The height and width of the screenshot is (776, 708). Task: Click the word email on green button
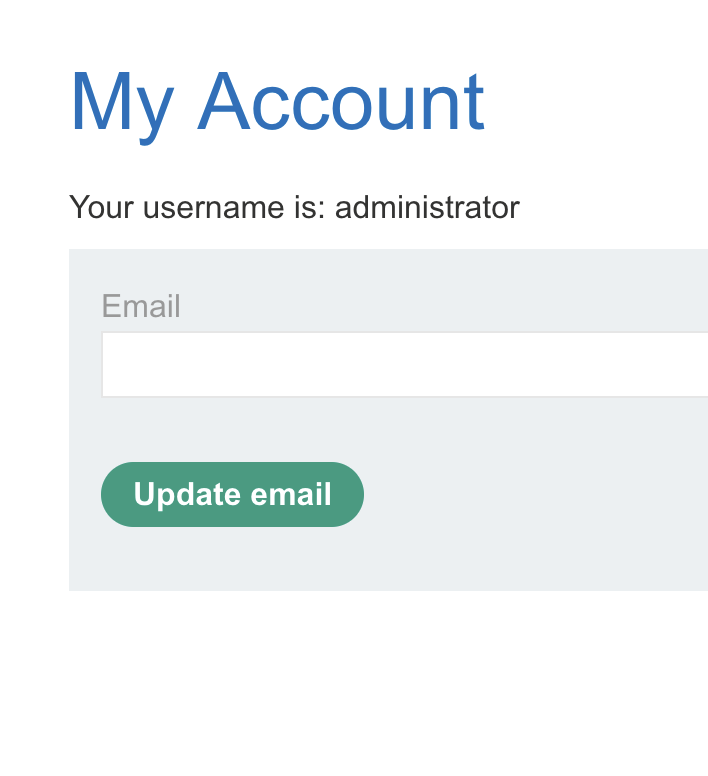(290, 494)
